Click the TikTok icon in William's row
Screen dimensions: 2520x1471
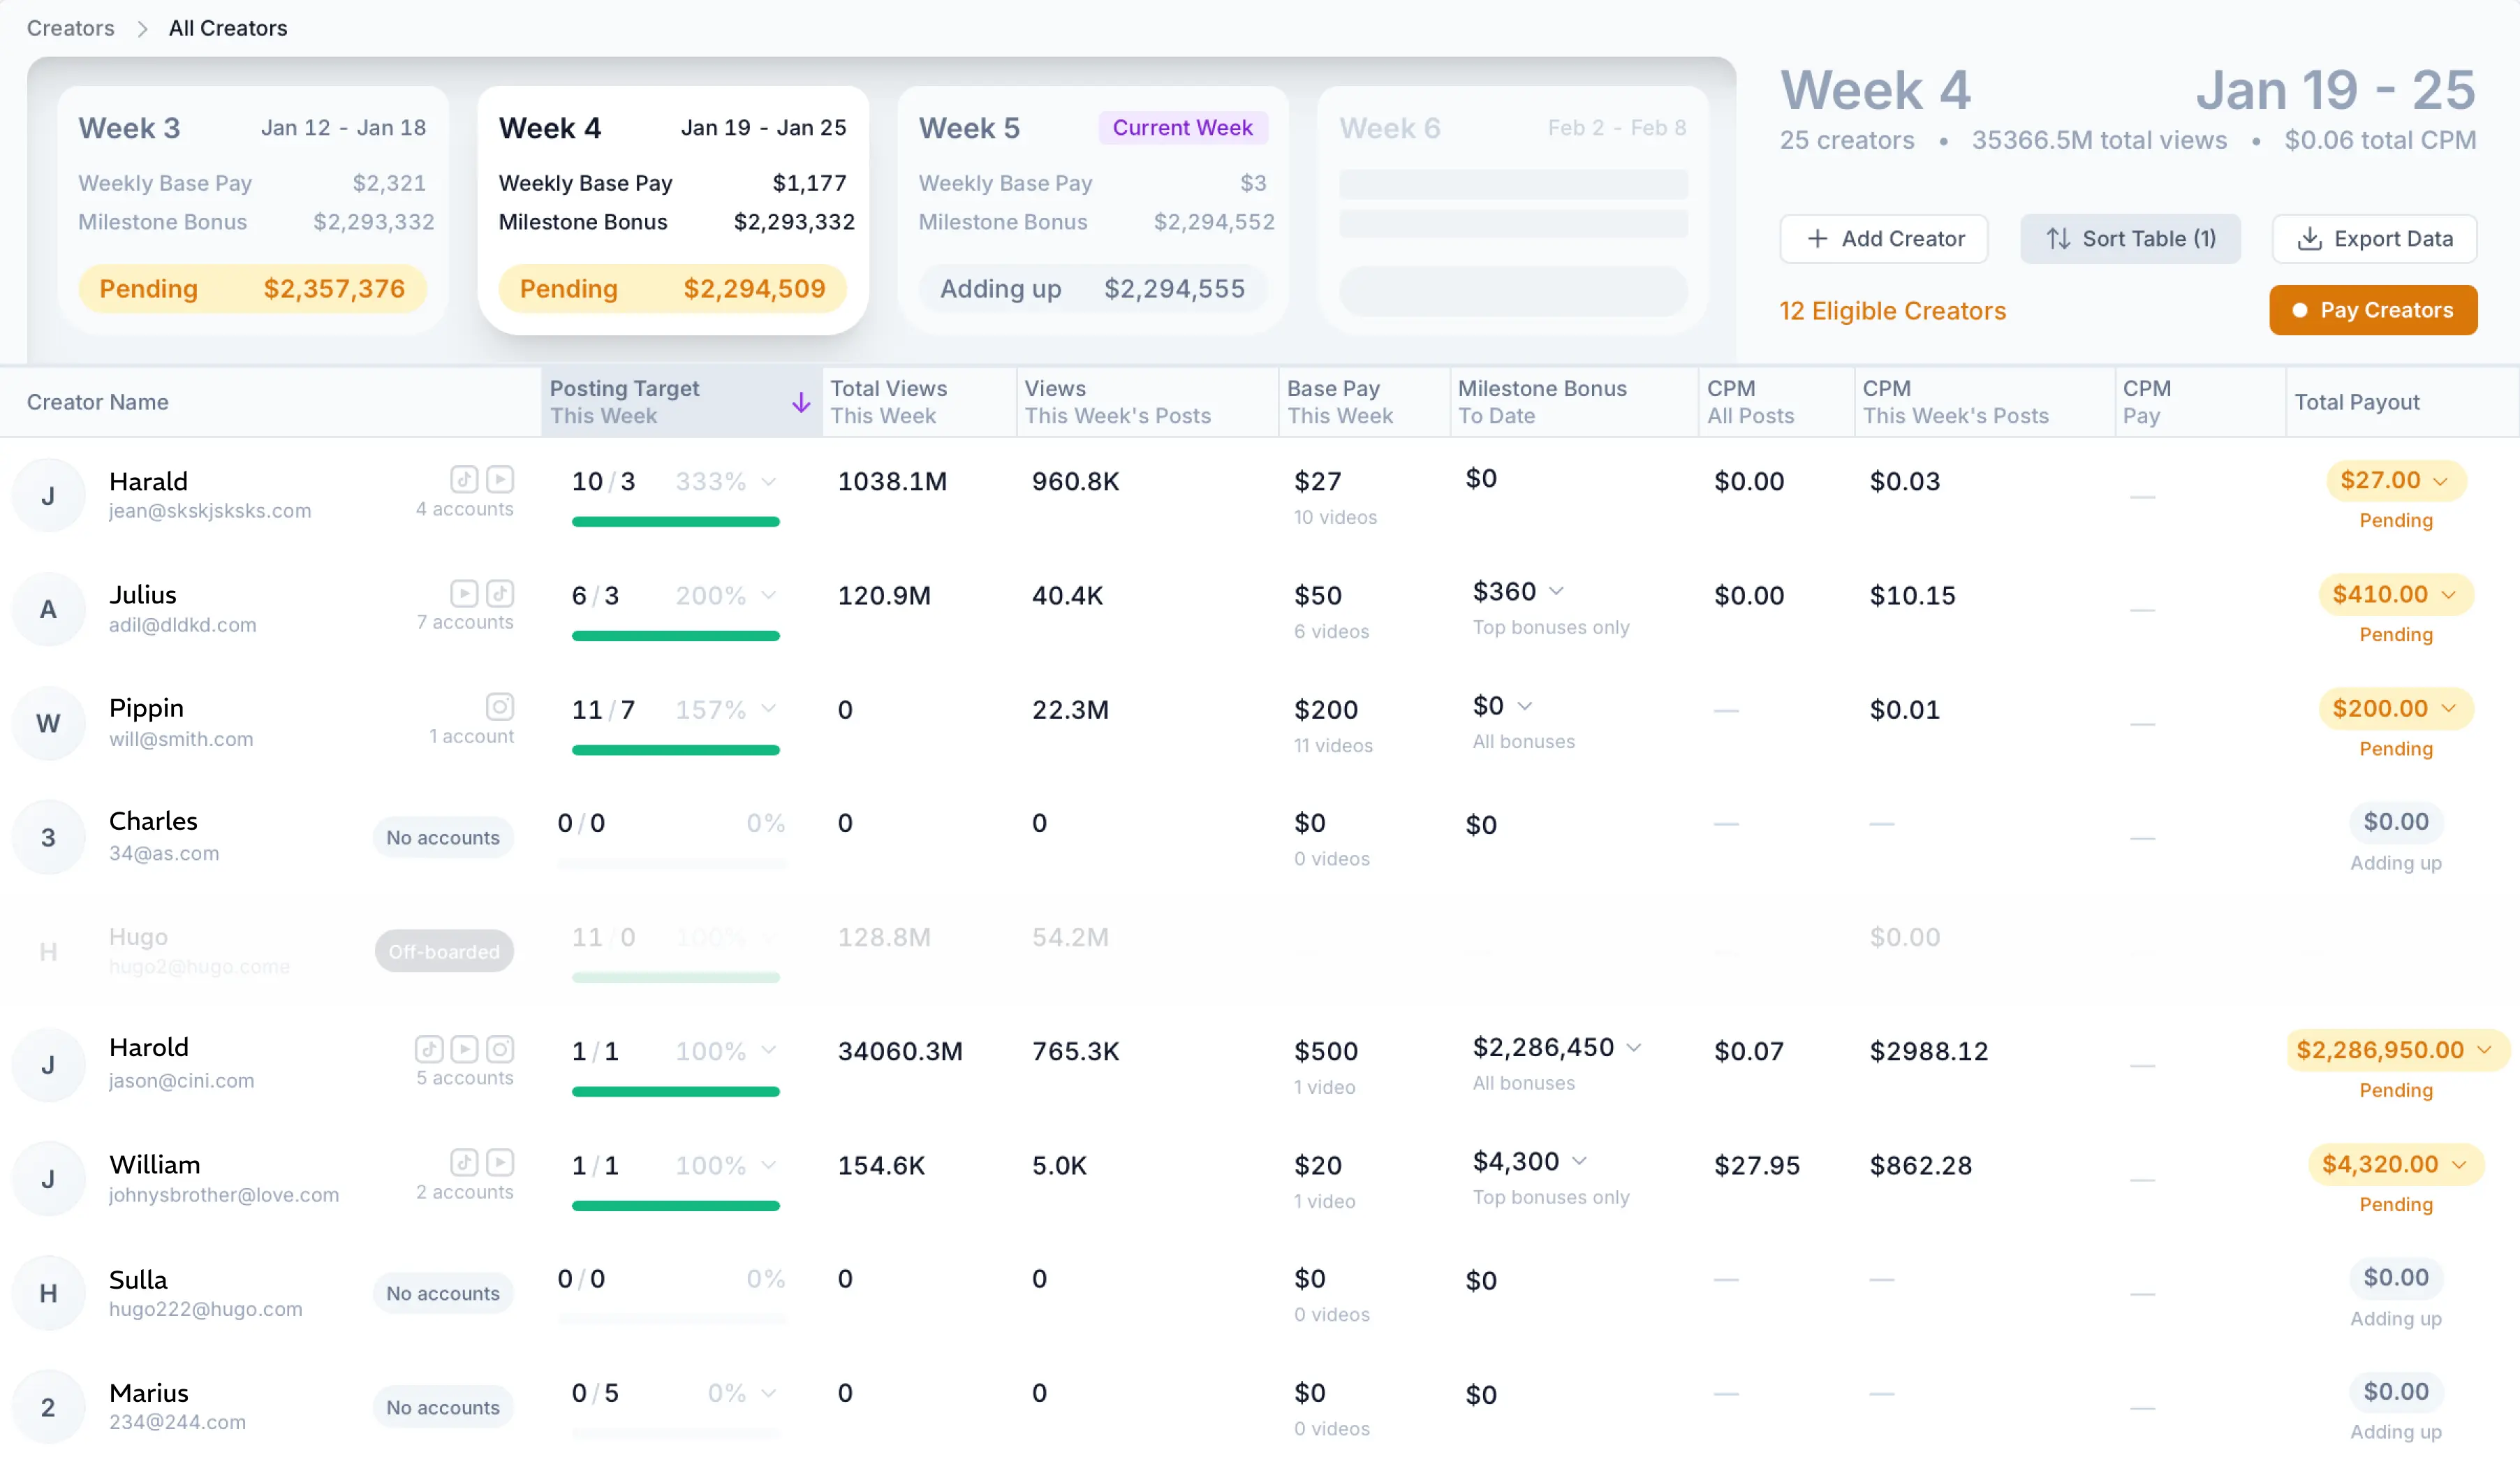click(463, 1162)
